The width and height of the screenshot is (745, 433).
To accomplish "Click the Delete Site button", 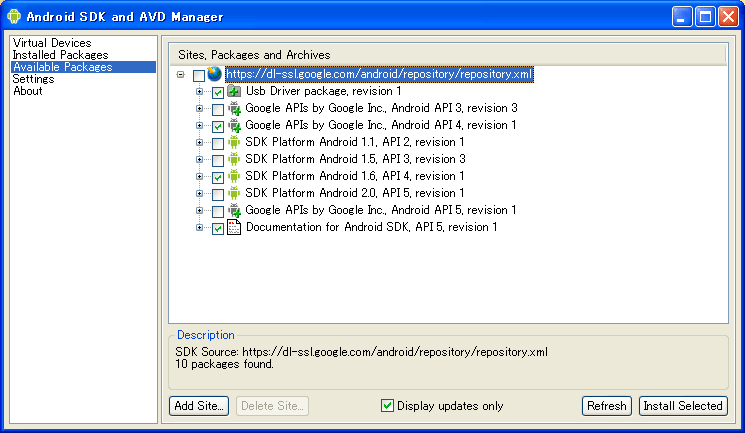I will tap(272, 406).
